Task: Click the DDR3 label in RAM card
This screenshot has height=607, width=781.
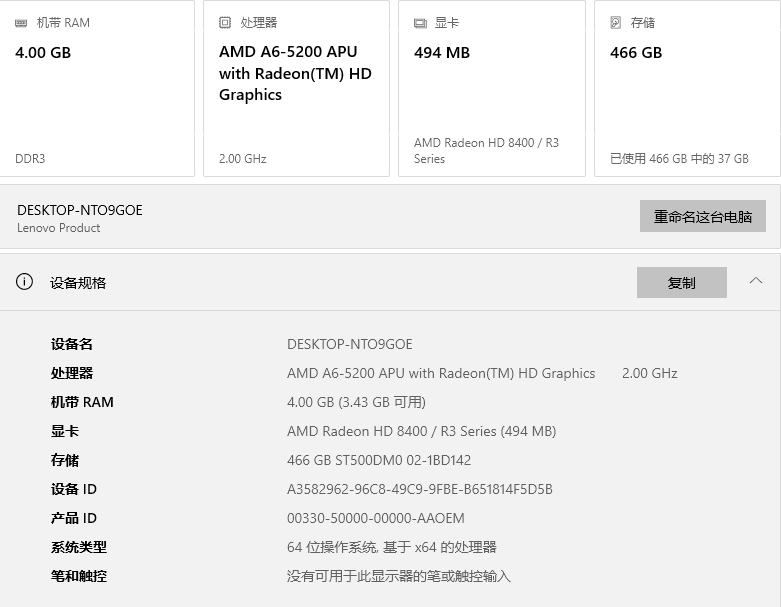Action: [30, 159]
